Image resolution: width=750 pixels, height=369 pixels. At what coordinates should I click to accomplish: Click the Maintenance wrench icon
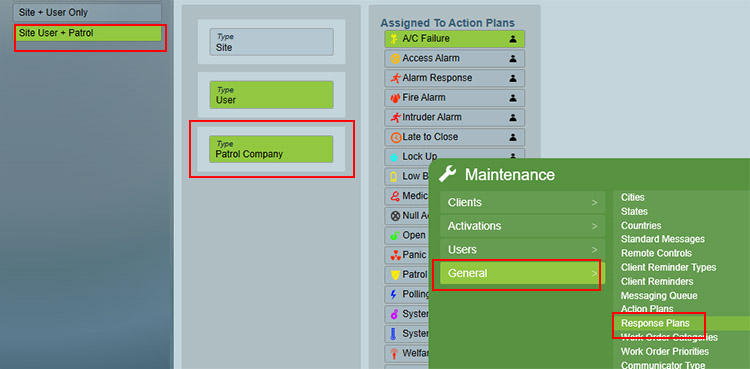(448, 174)
